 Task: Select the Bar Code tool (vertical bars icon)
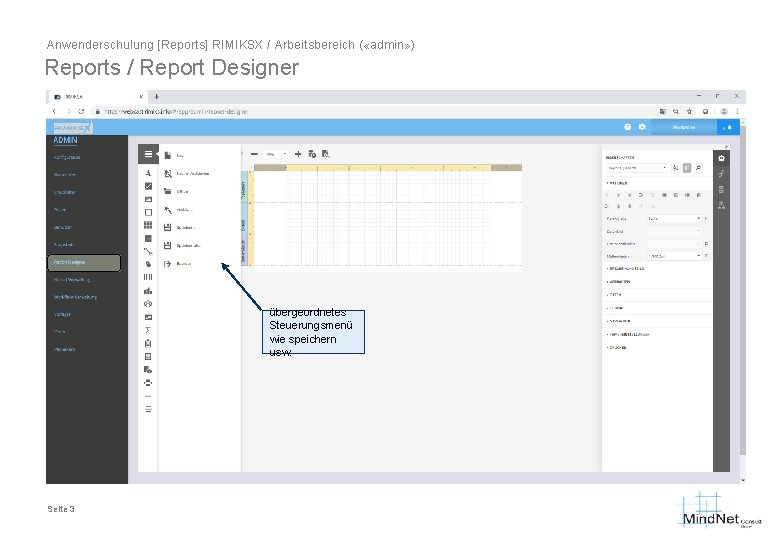coord(148,277)
